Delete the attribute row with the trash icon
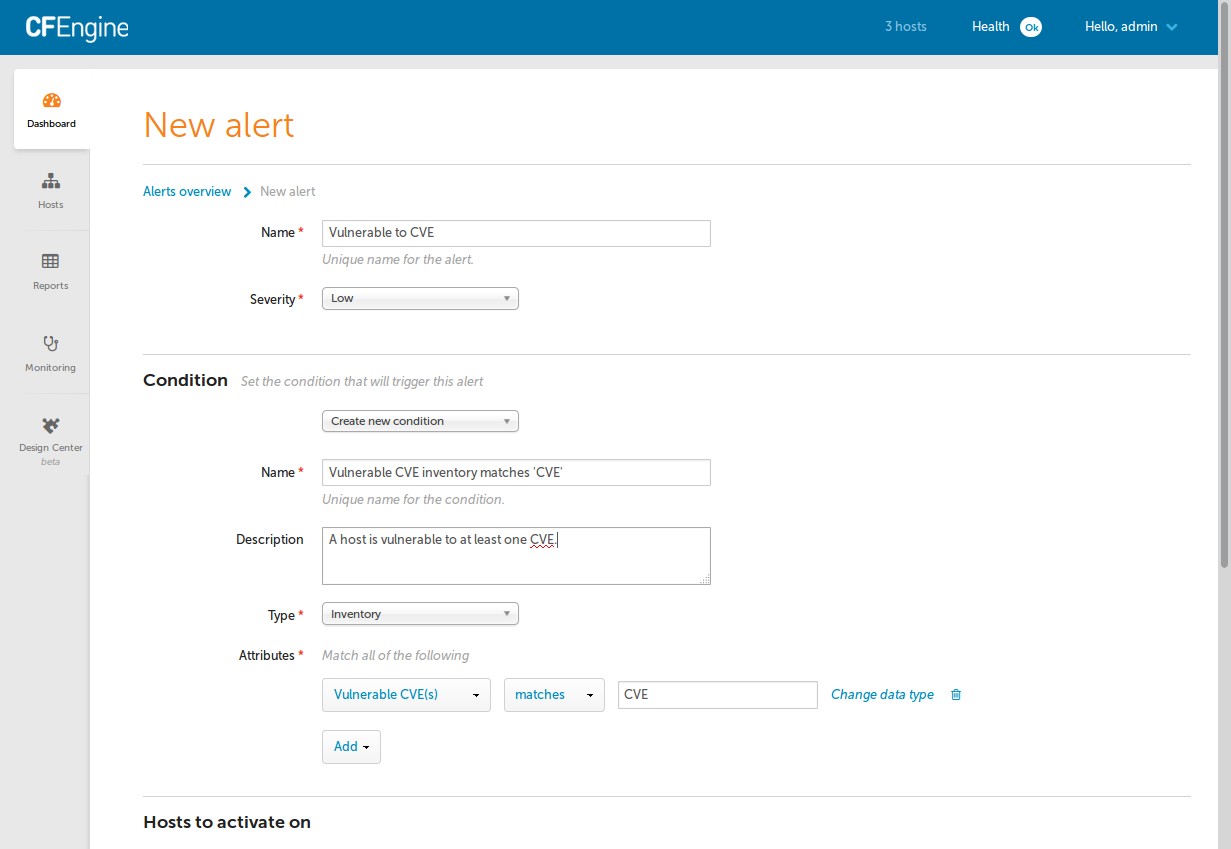 [955, 694]
